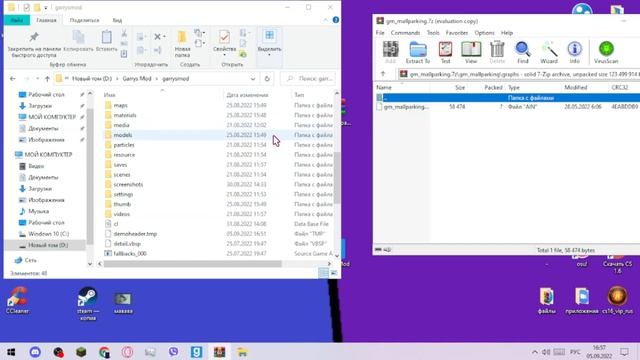
Task: Launch the Wizard wand in WinRAR
Action: pos(549,52)
